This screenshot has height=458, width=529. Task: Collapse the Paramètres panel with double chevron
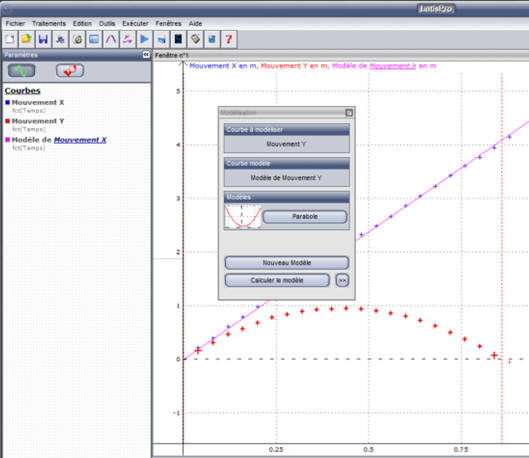pos(146,55)
